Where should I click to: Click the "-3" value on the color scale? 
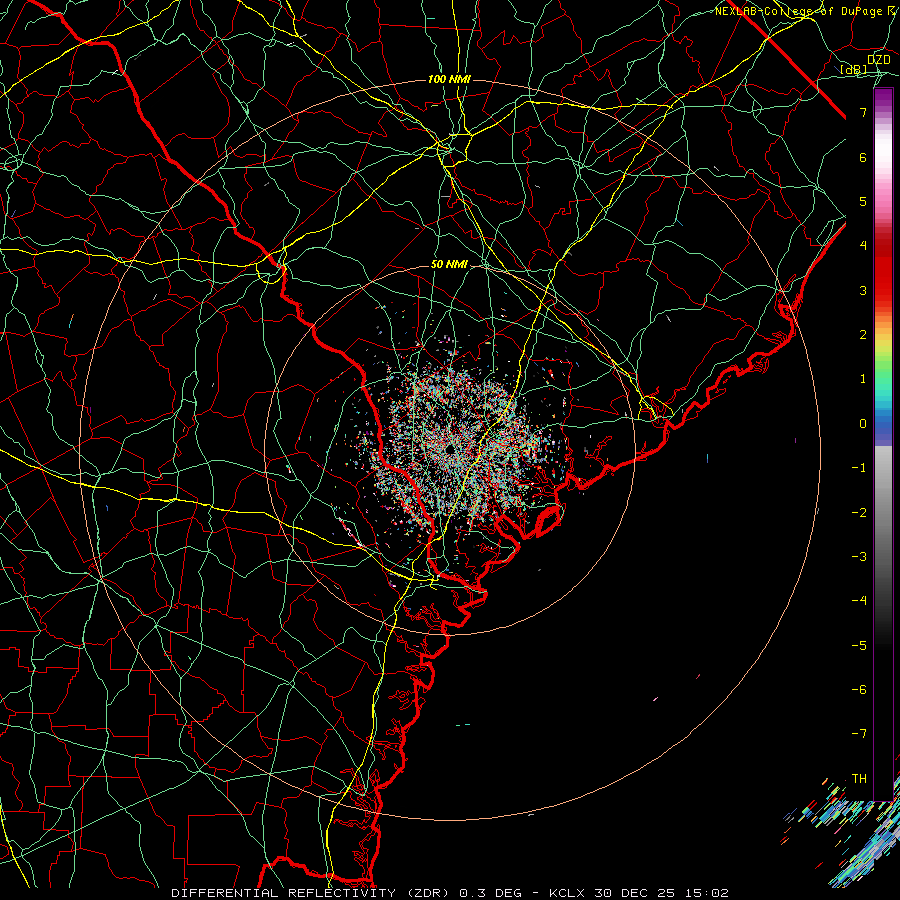(x=859, y=557)
